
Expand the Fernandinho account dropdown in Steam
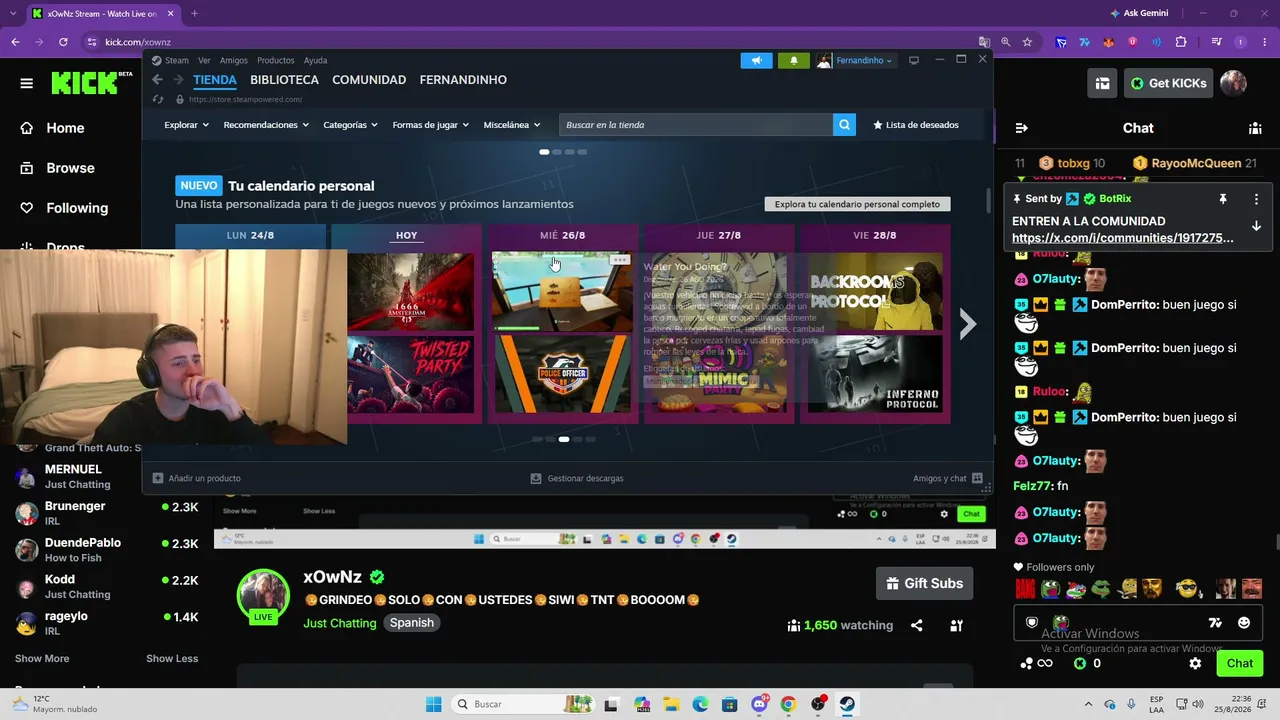tap(855, 60)
